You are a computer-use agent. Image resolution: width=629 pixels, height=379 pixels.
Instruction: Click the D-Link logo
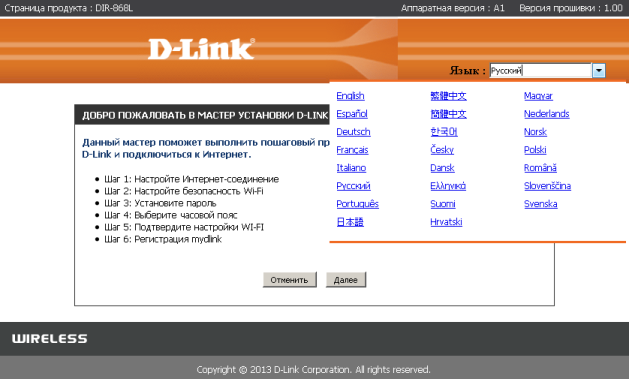pyautogui.click(x=201, y=49)
